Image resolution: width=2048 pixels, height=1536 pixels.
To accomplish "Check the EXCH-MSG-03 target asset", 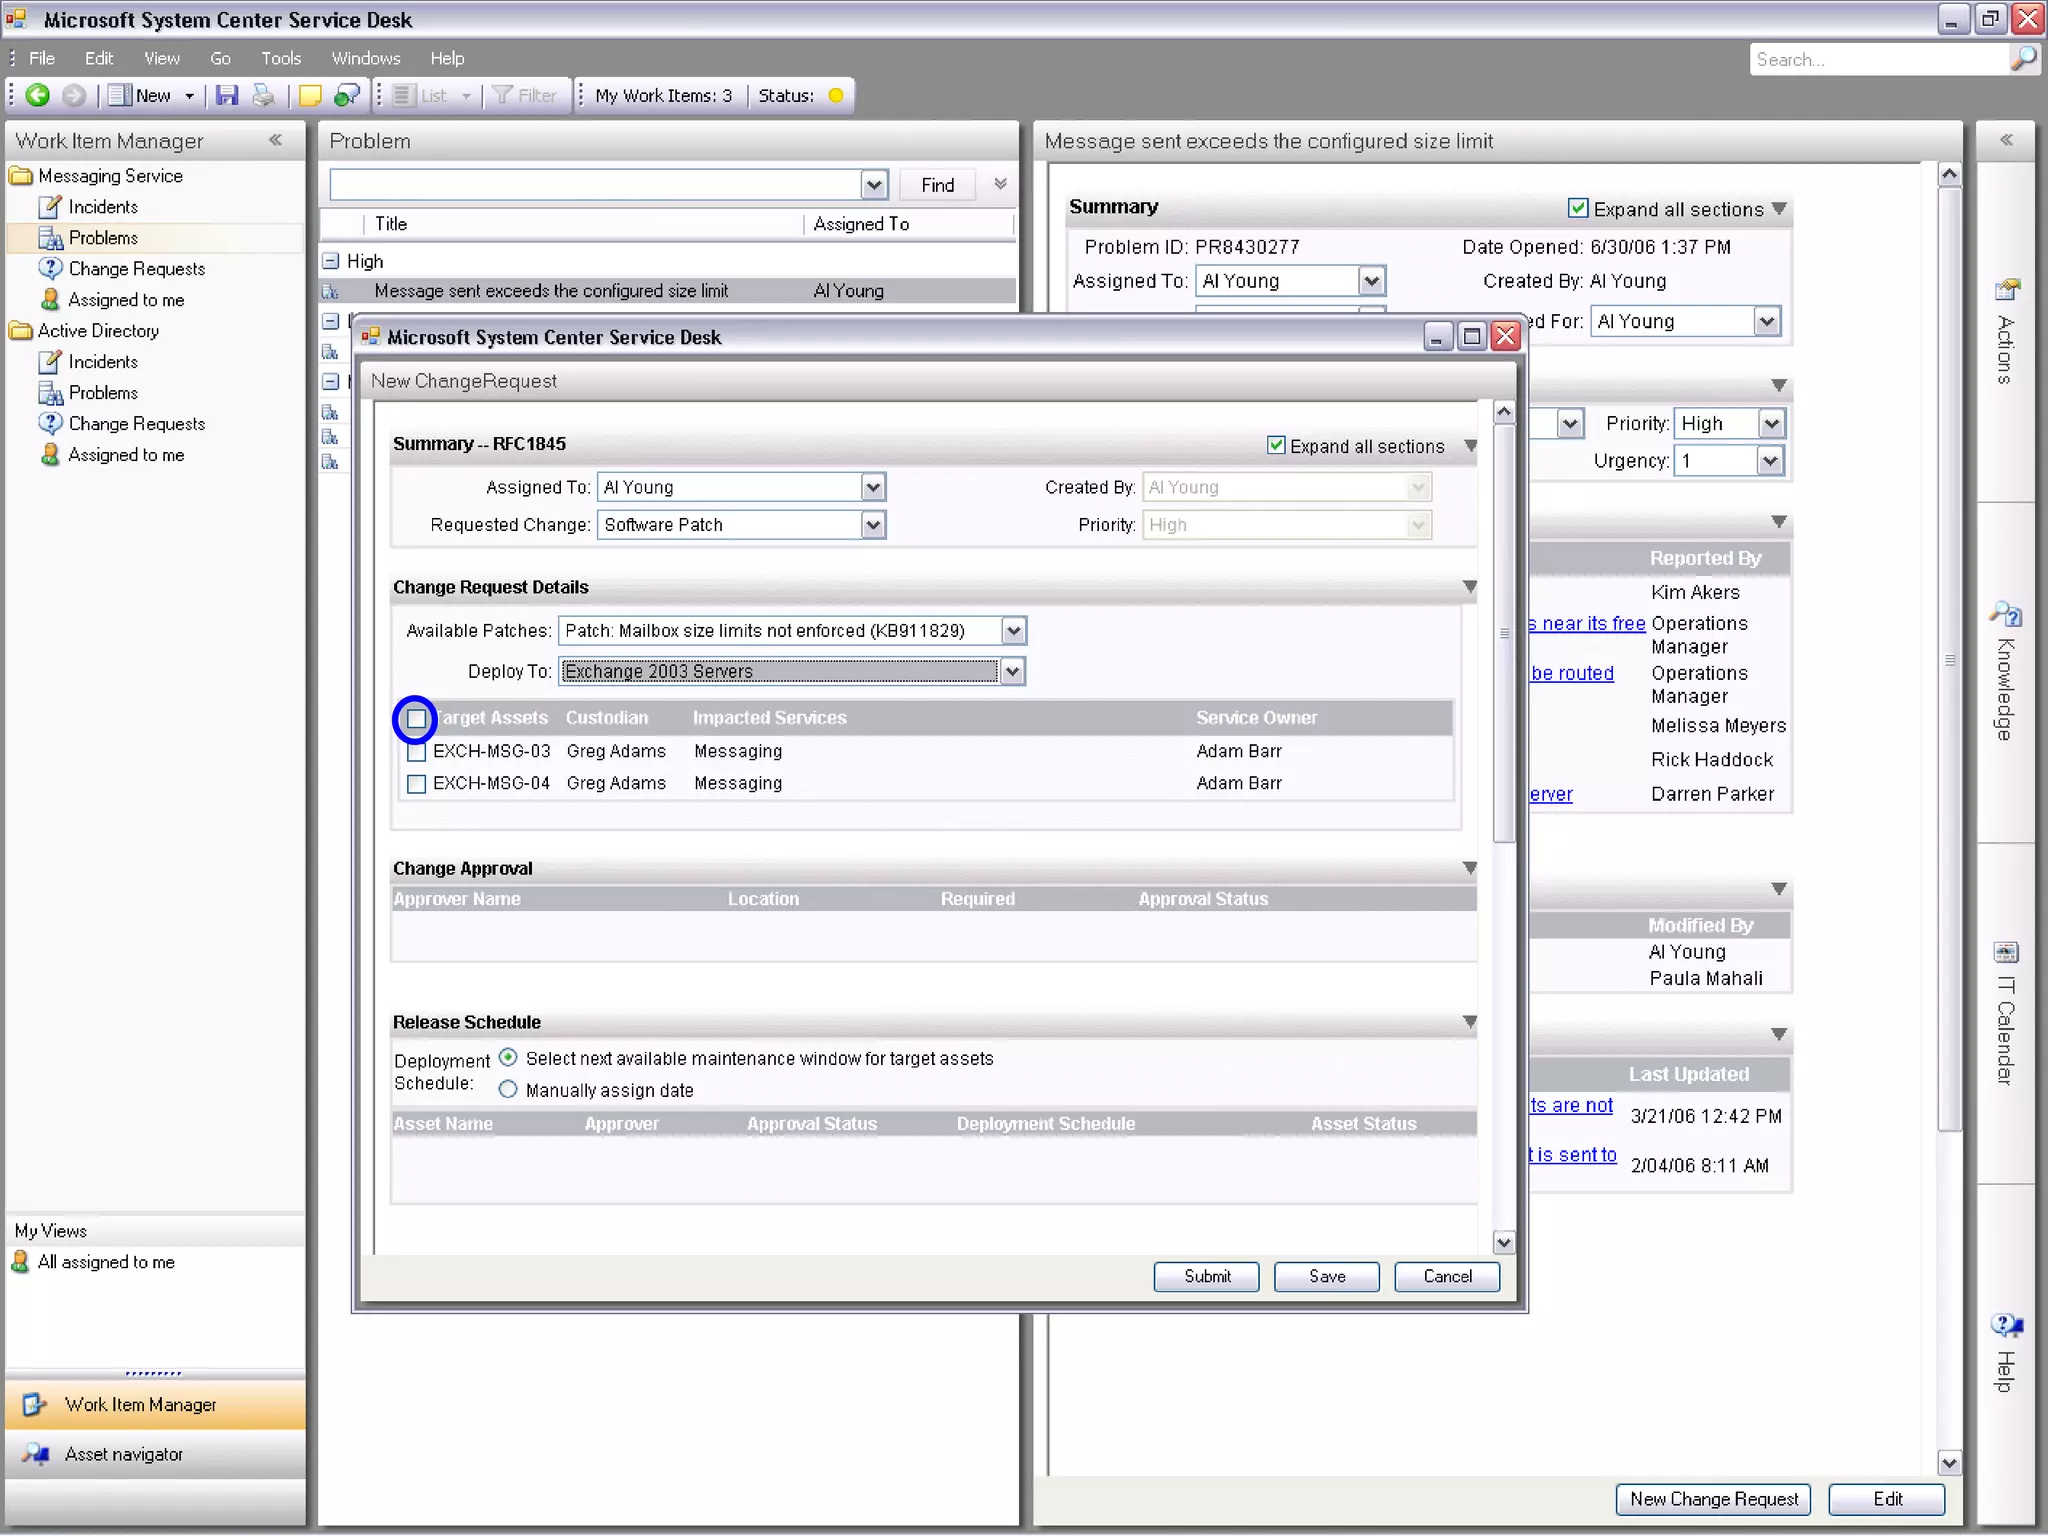I will (x=417, y=752).
